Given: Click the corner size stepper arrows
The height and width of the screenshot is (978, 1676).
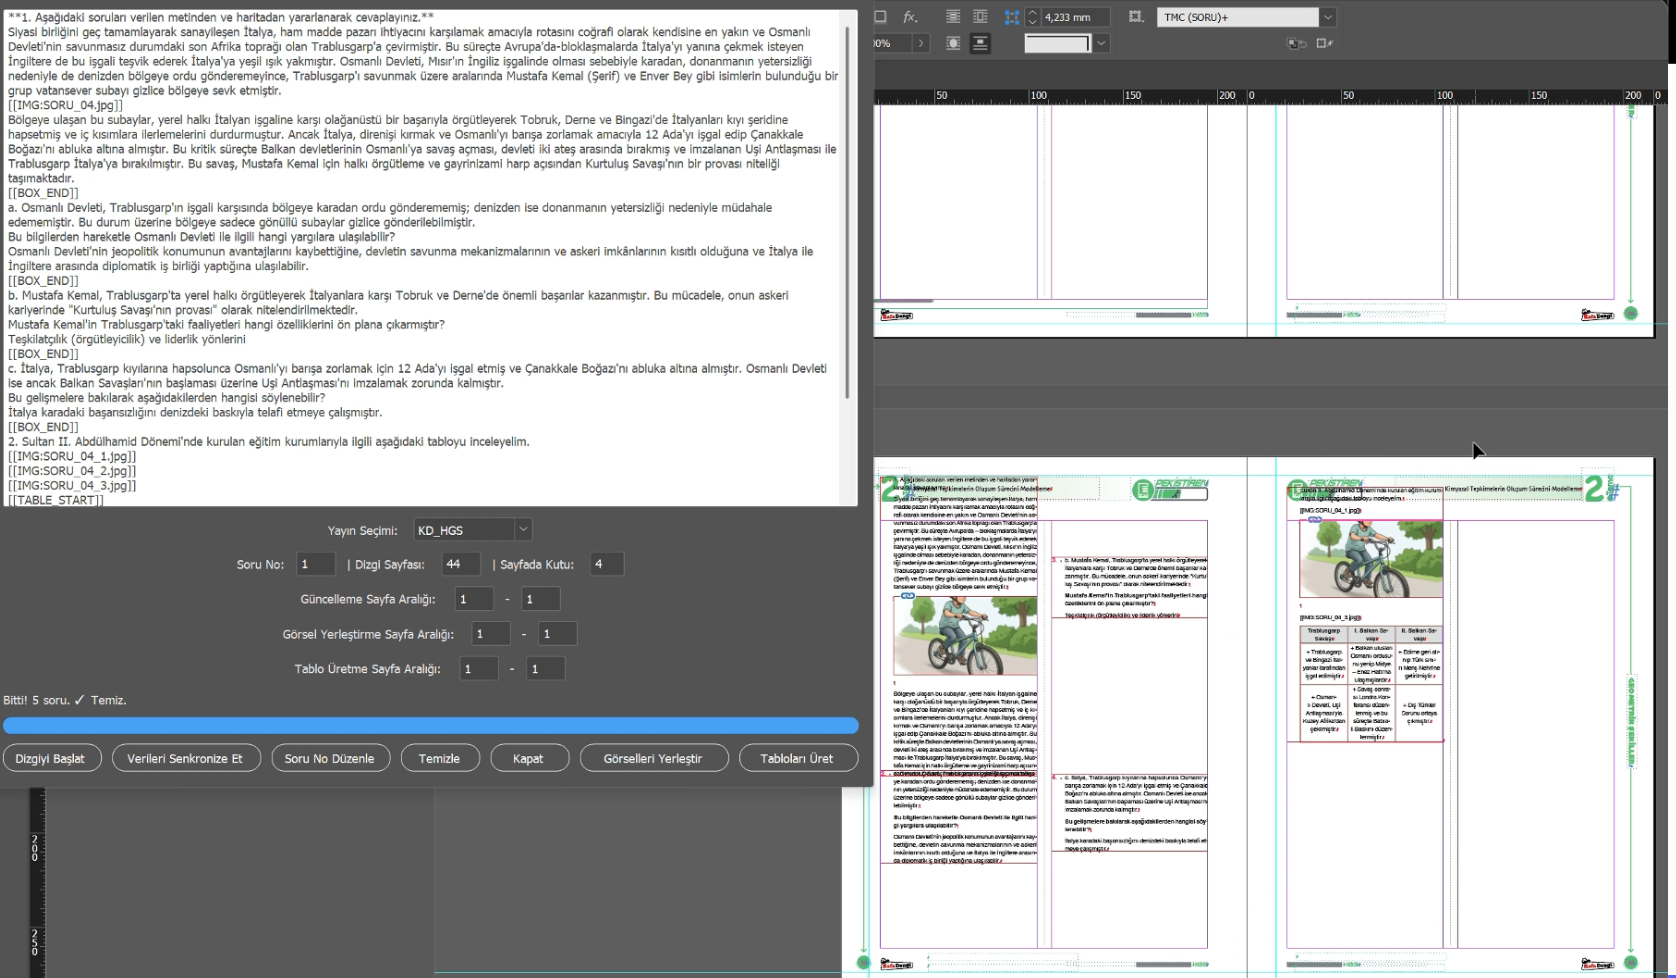Looking at the screenshot, I should pyautogui.click(x=1033, y=17).
